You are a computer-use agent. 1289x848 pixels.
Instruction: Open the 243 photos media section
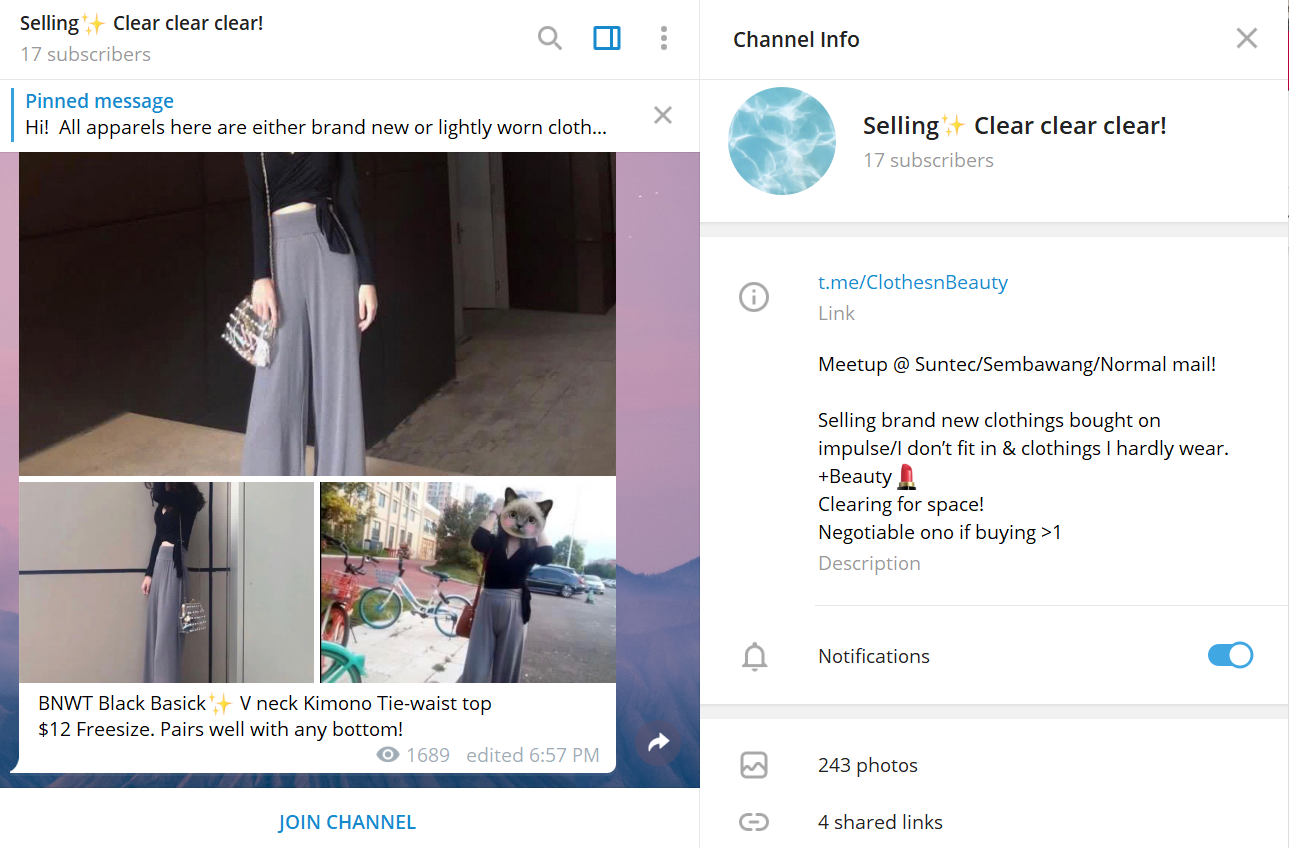[x=867, y=766]
